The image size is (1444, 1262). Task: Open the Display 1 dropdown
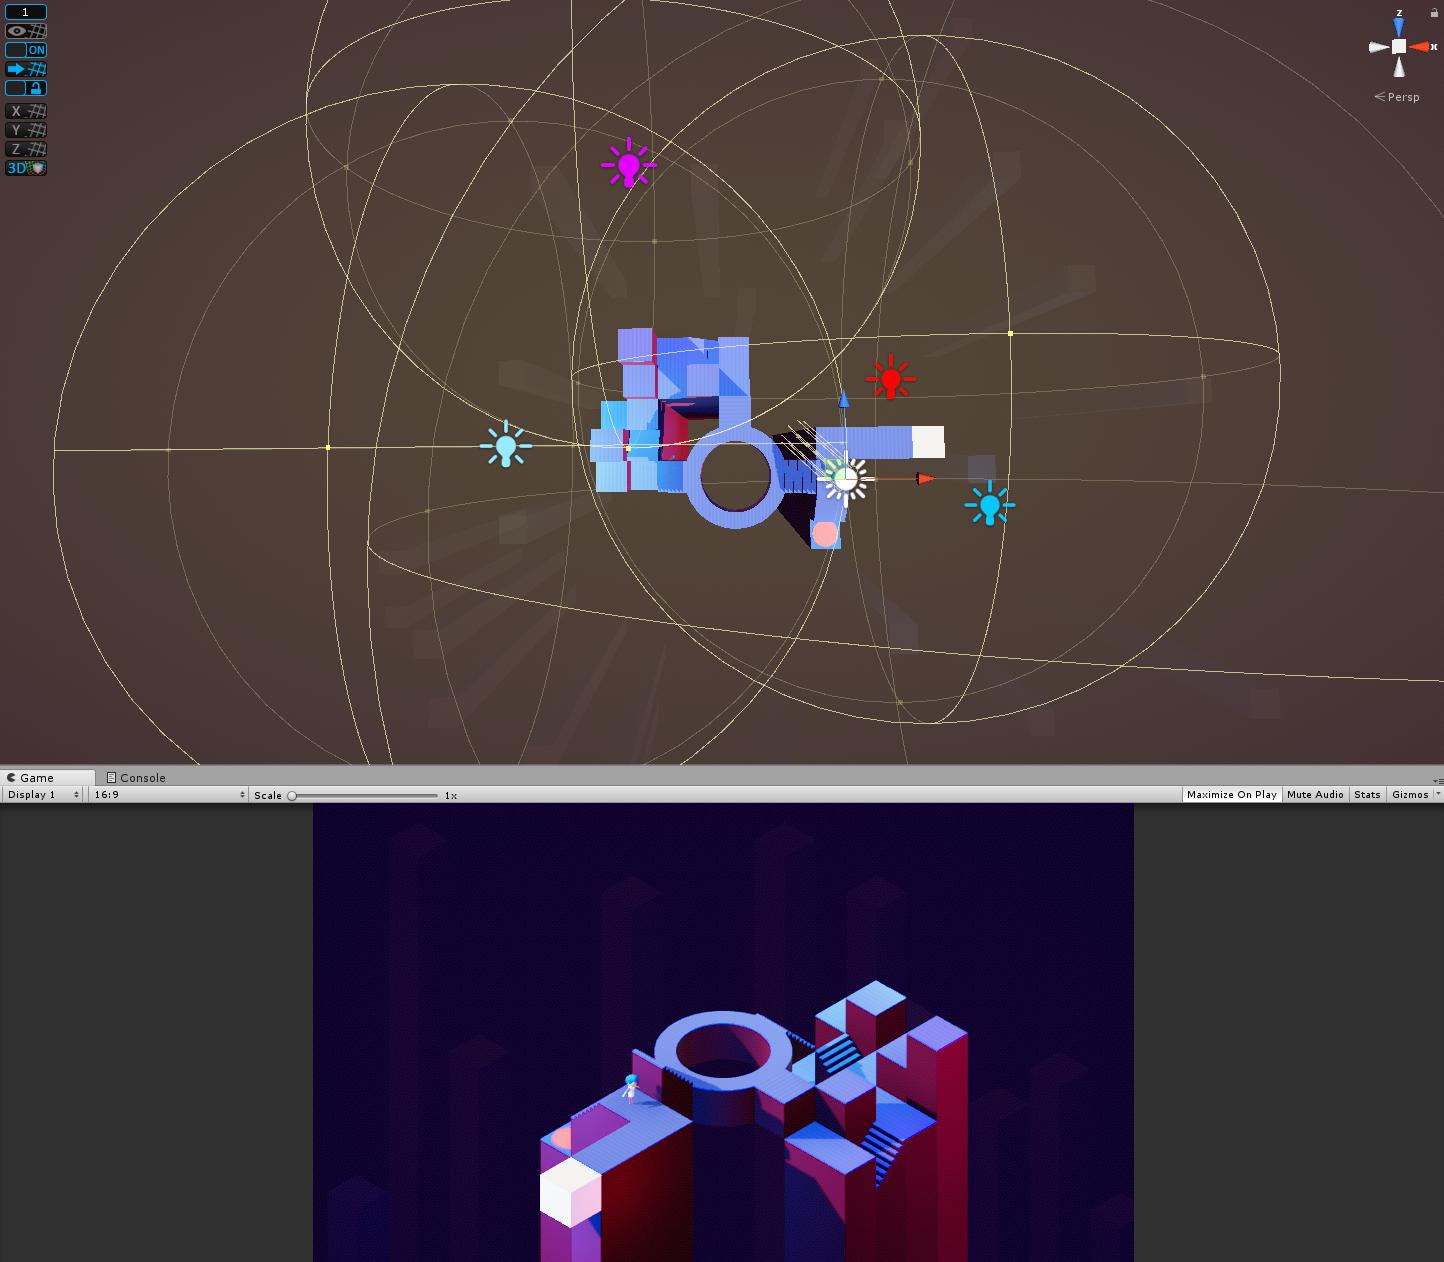point(43,795)
